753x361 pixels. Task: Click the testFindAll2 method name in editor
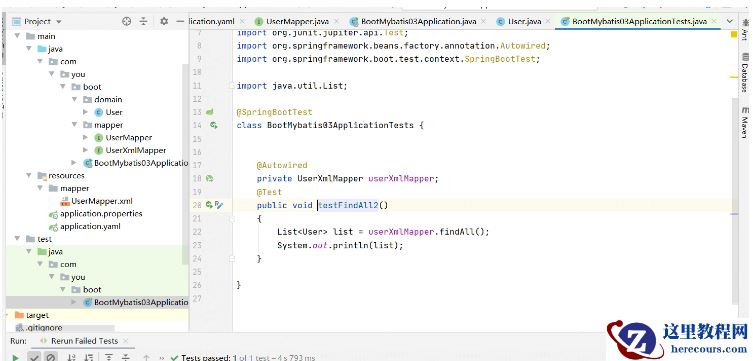pos(348,205)
